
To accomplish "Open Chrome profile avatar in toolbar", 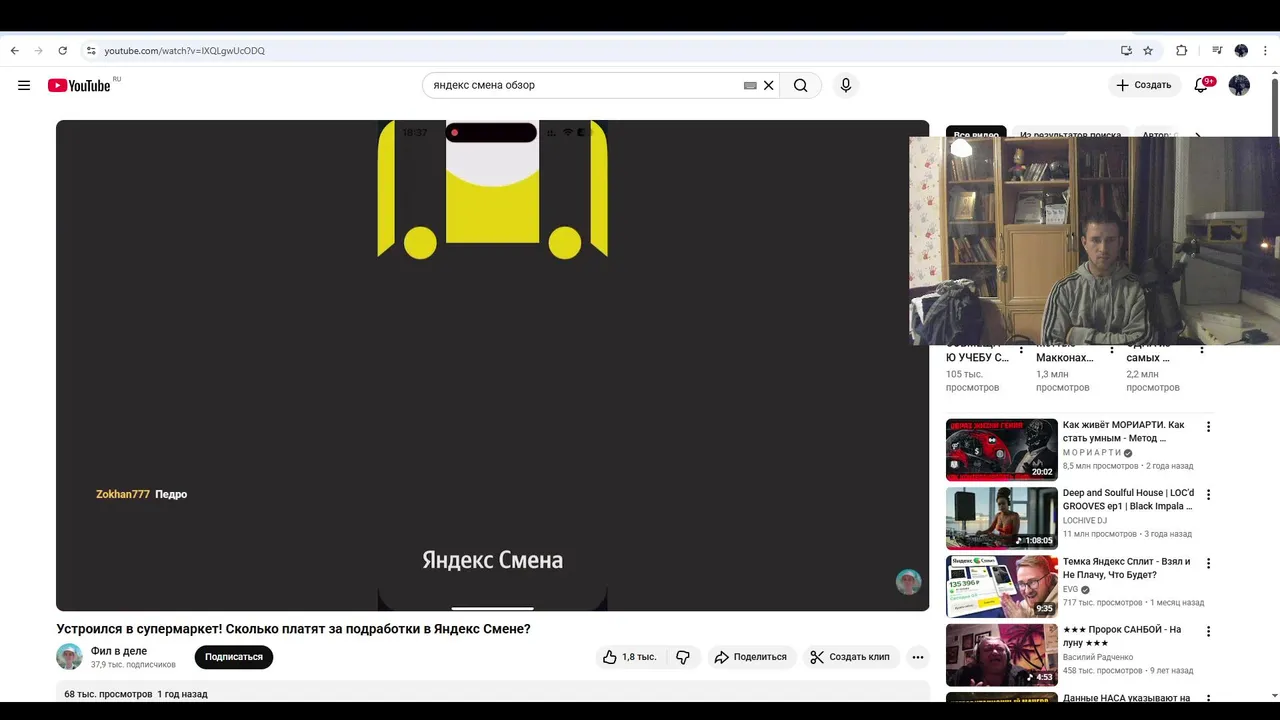I will pyautogui.click(x=1241, y=51).
